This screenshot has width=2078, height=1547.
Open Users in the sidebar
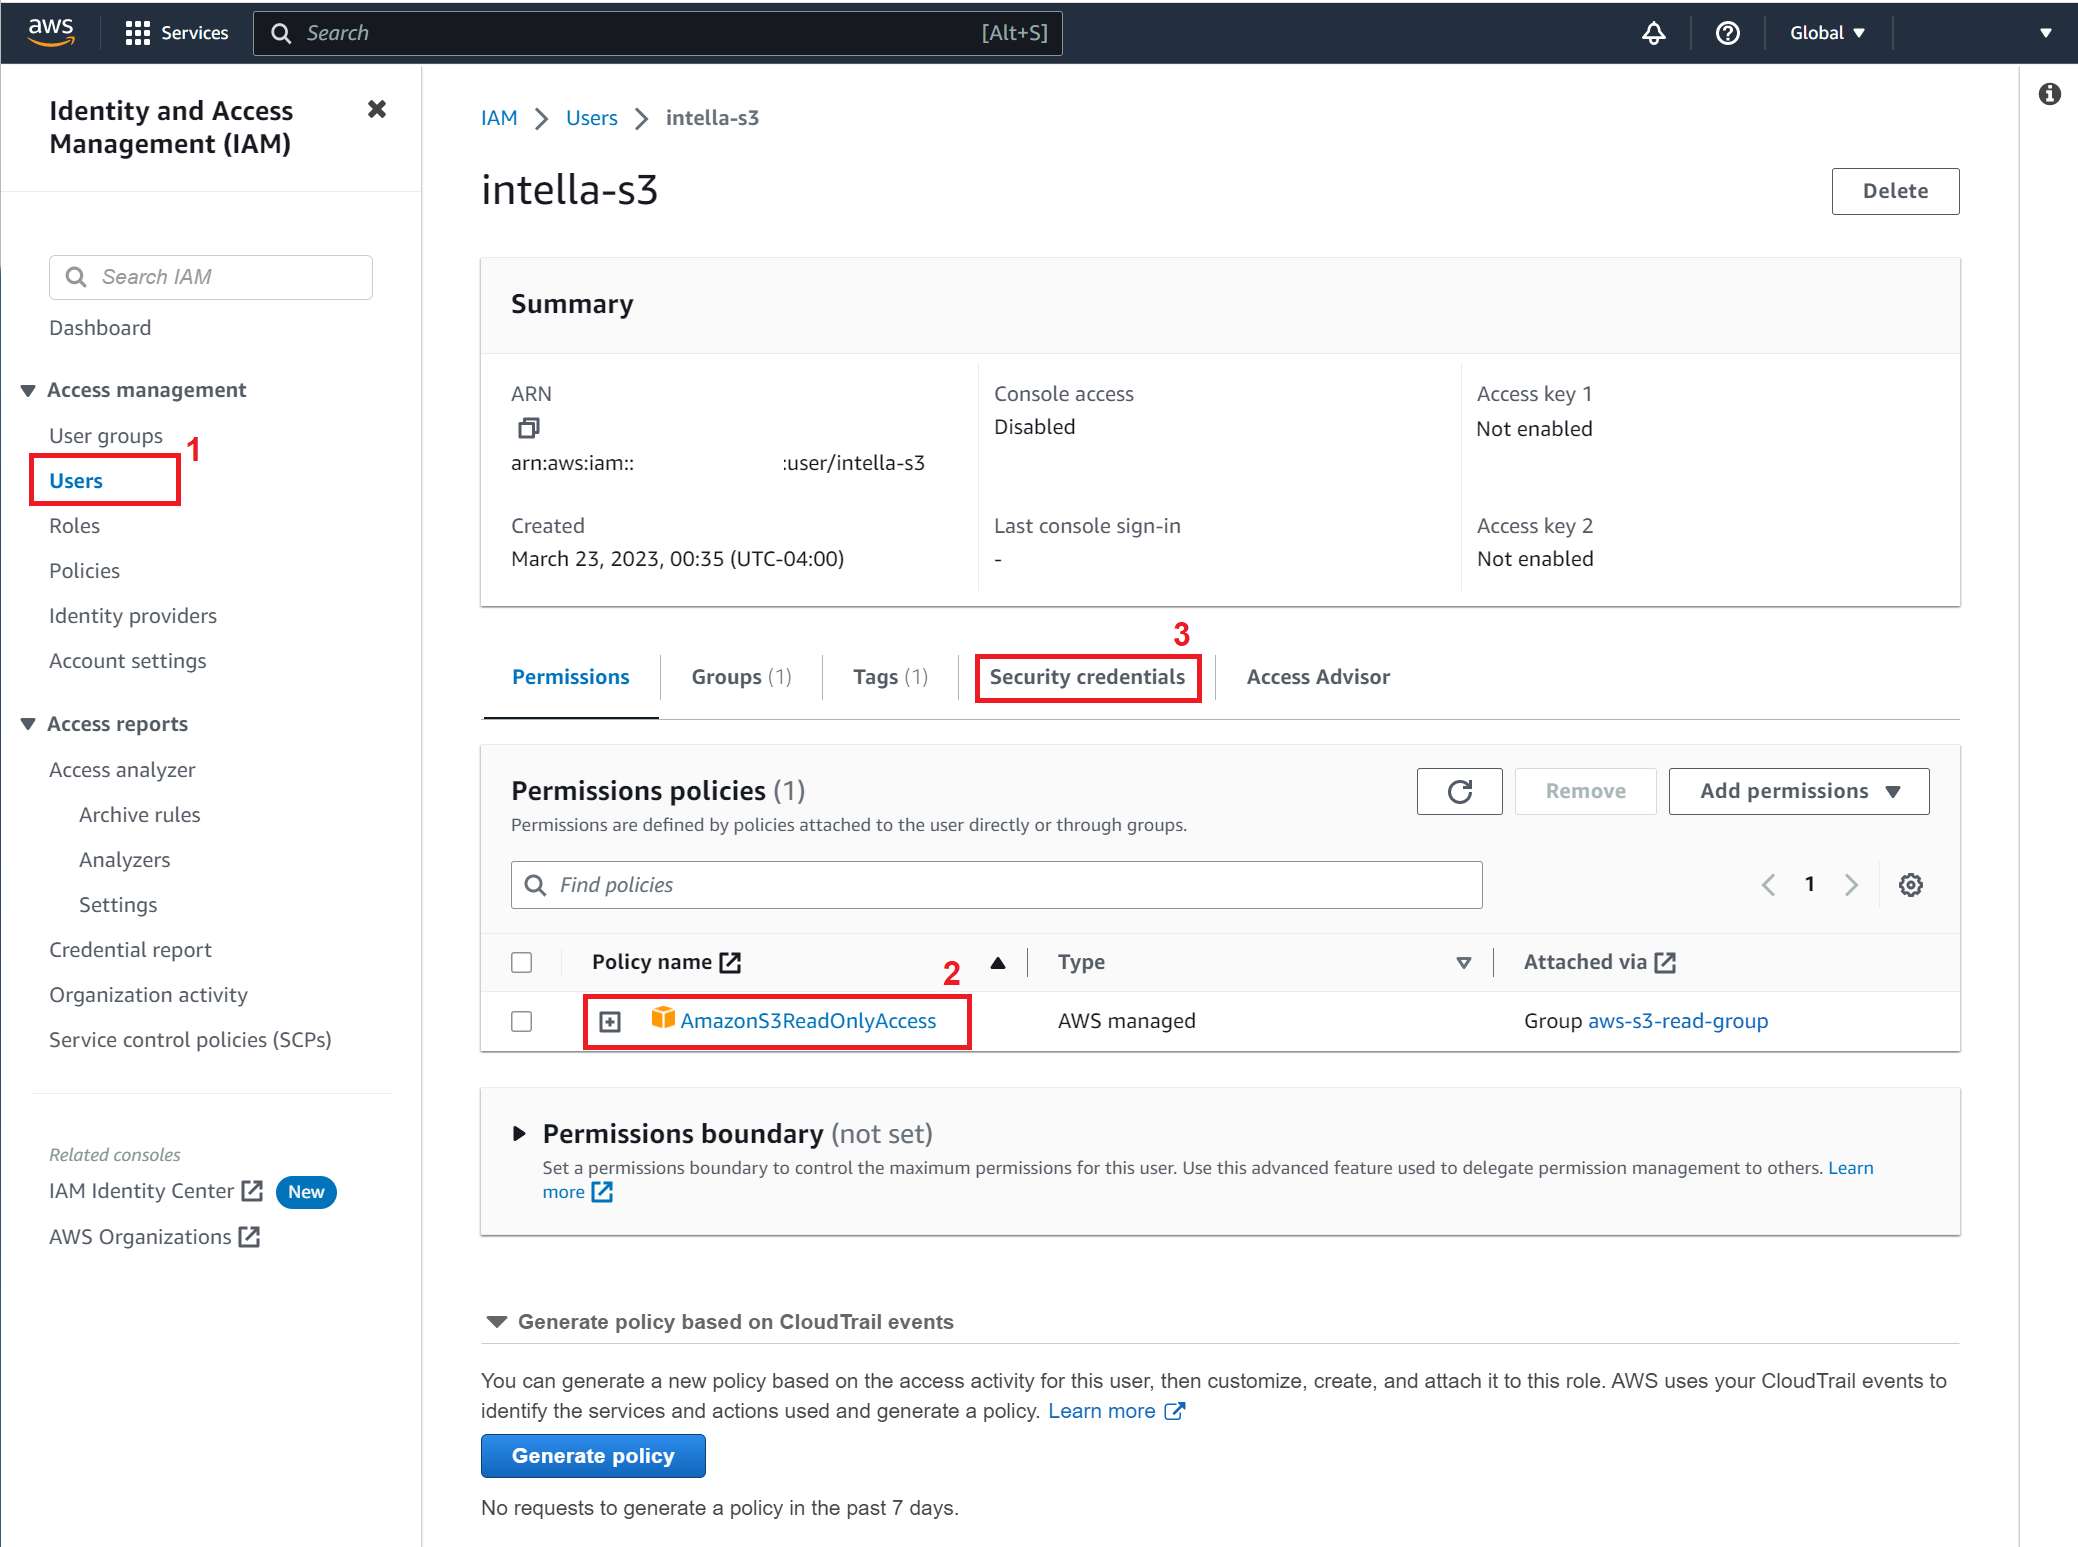pyautogui.click(x=76, y=481)
